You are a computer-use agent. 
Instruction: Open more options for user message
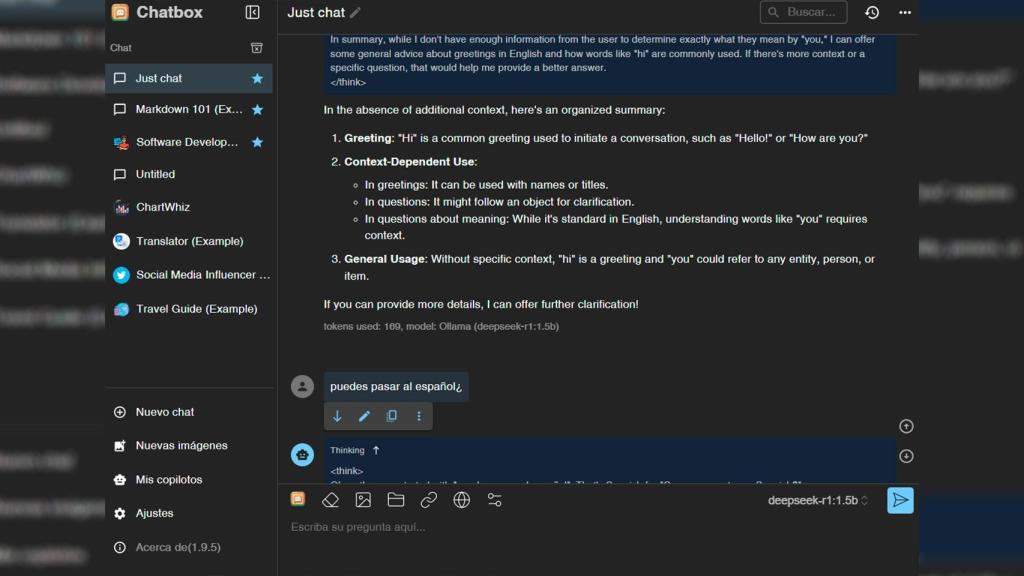pyautogui.click(x=419, y=416)
